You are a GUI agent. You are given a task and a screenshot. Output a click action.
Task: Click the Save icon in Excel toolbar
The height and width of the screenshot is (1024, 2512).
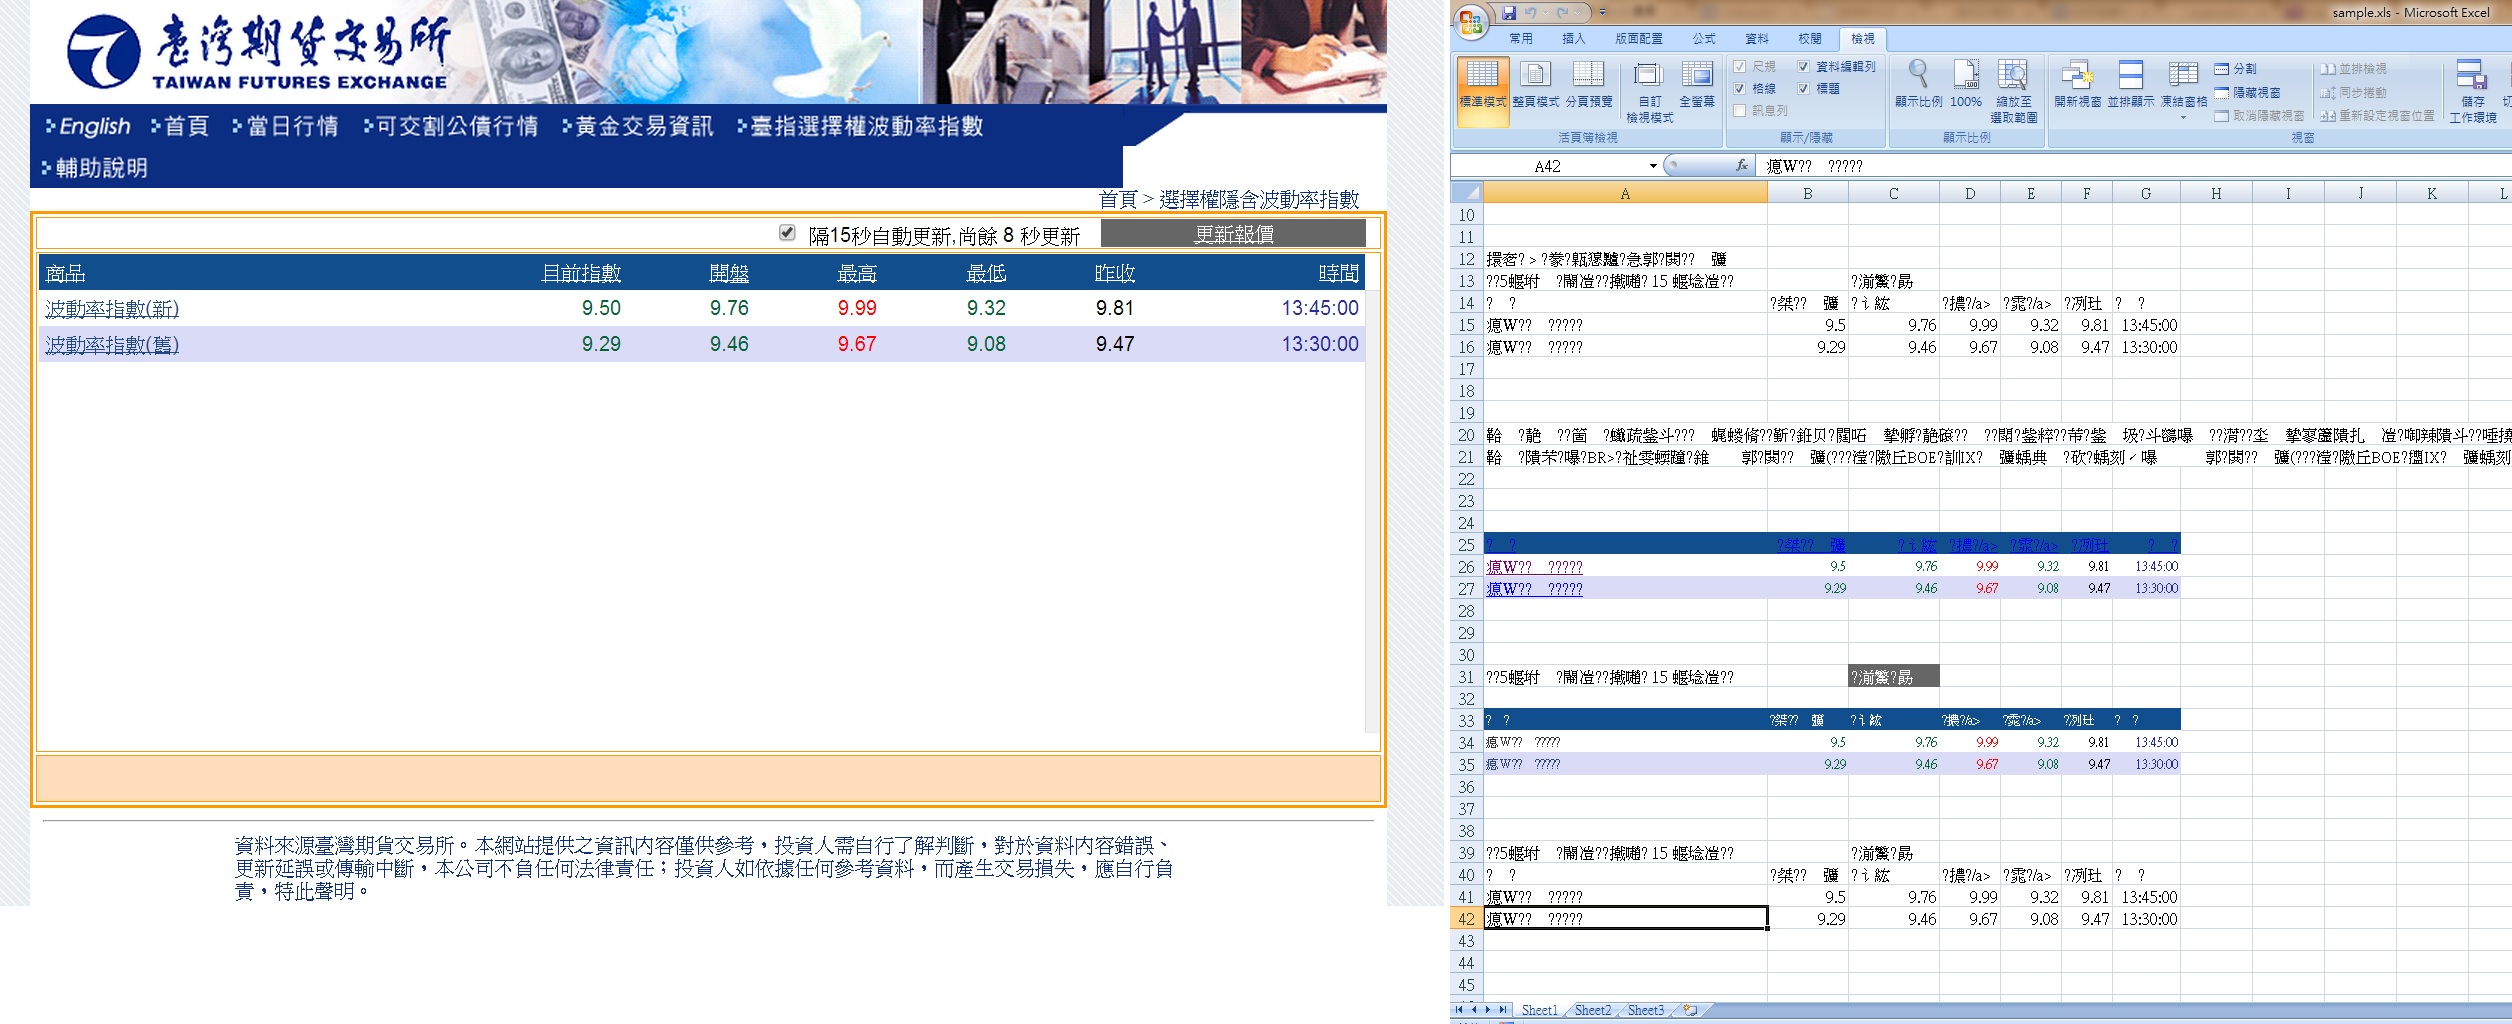(1509, 13)
